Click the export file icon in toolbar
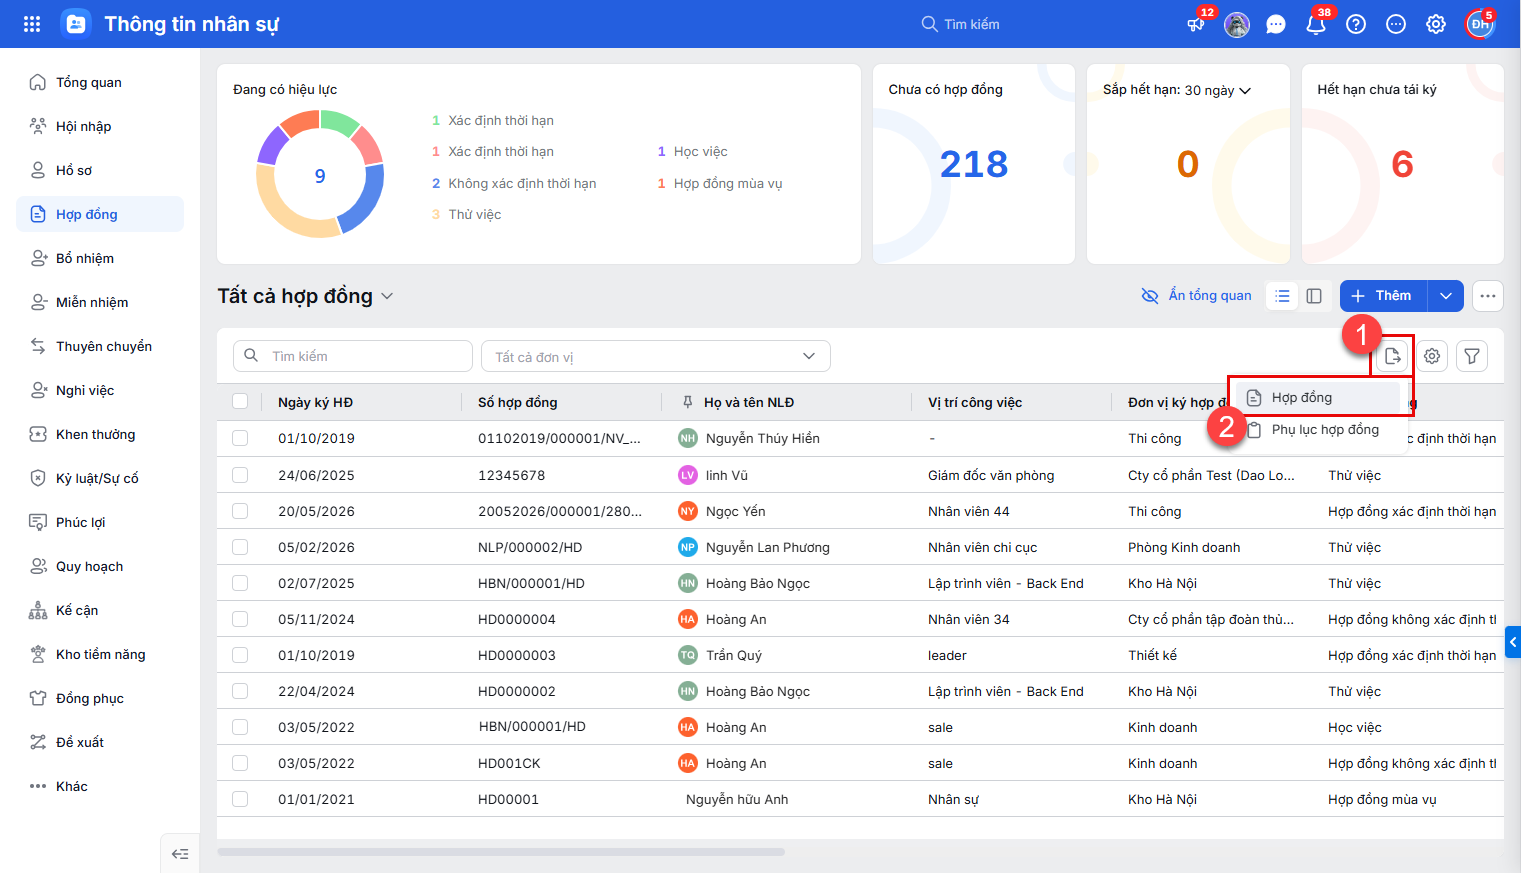Viewport: 1521px width, 873px height. point(1392,356)
